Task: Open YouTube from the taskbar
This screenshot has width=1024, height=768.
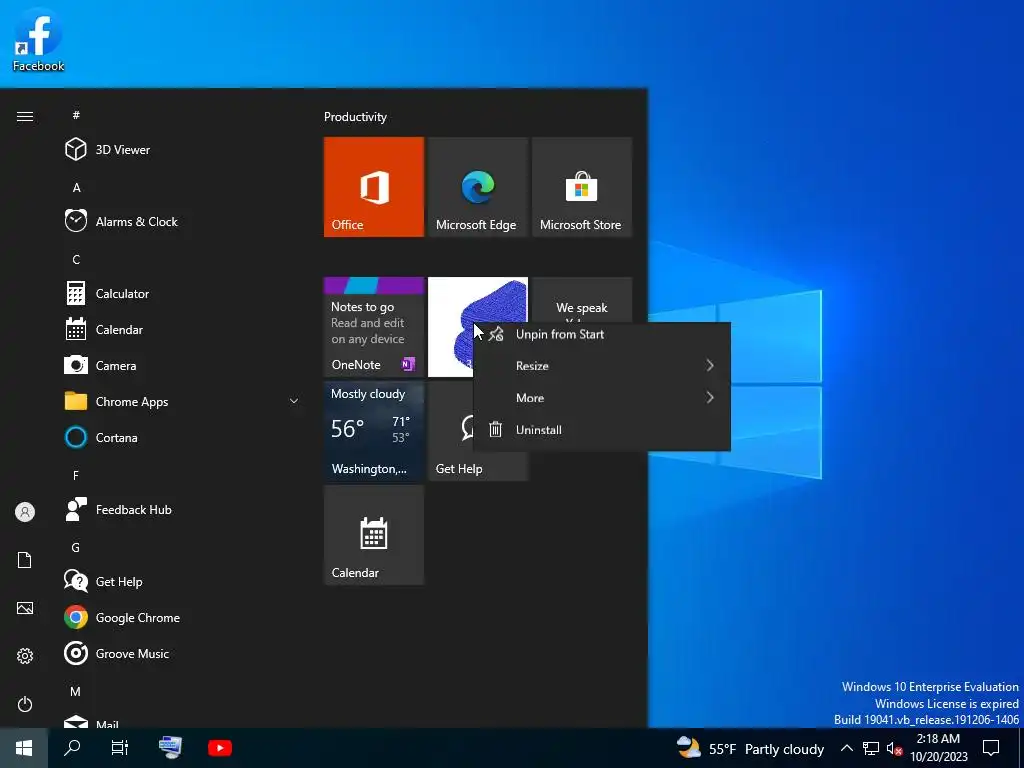Action: tap(219, 748)
